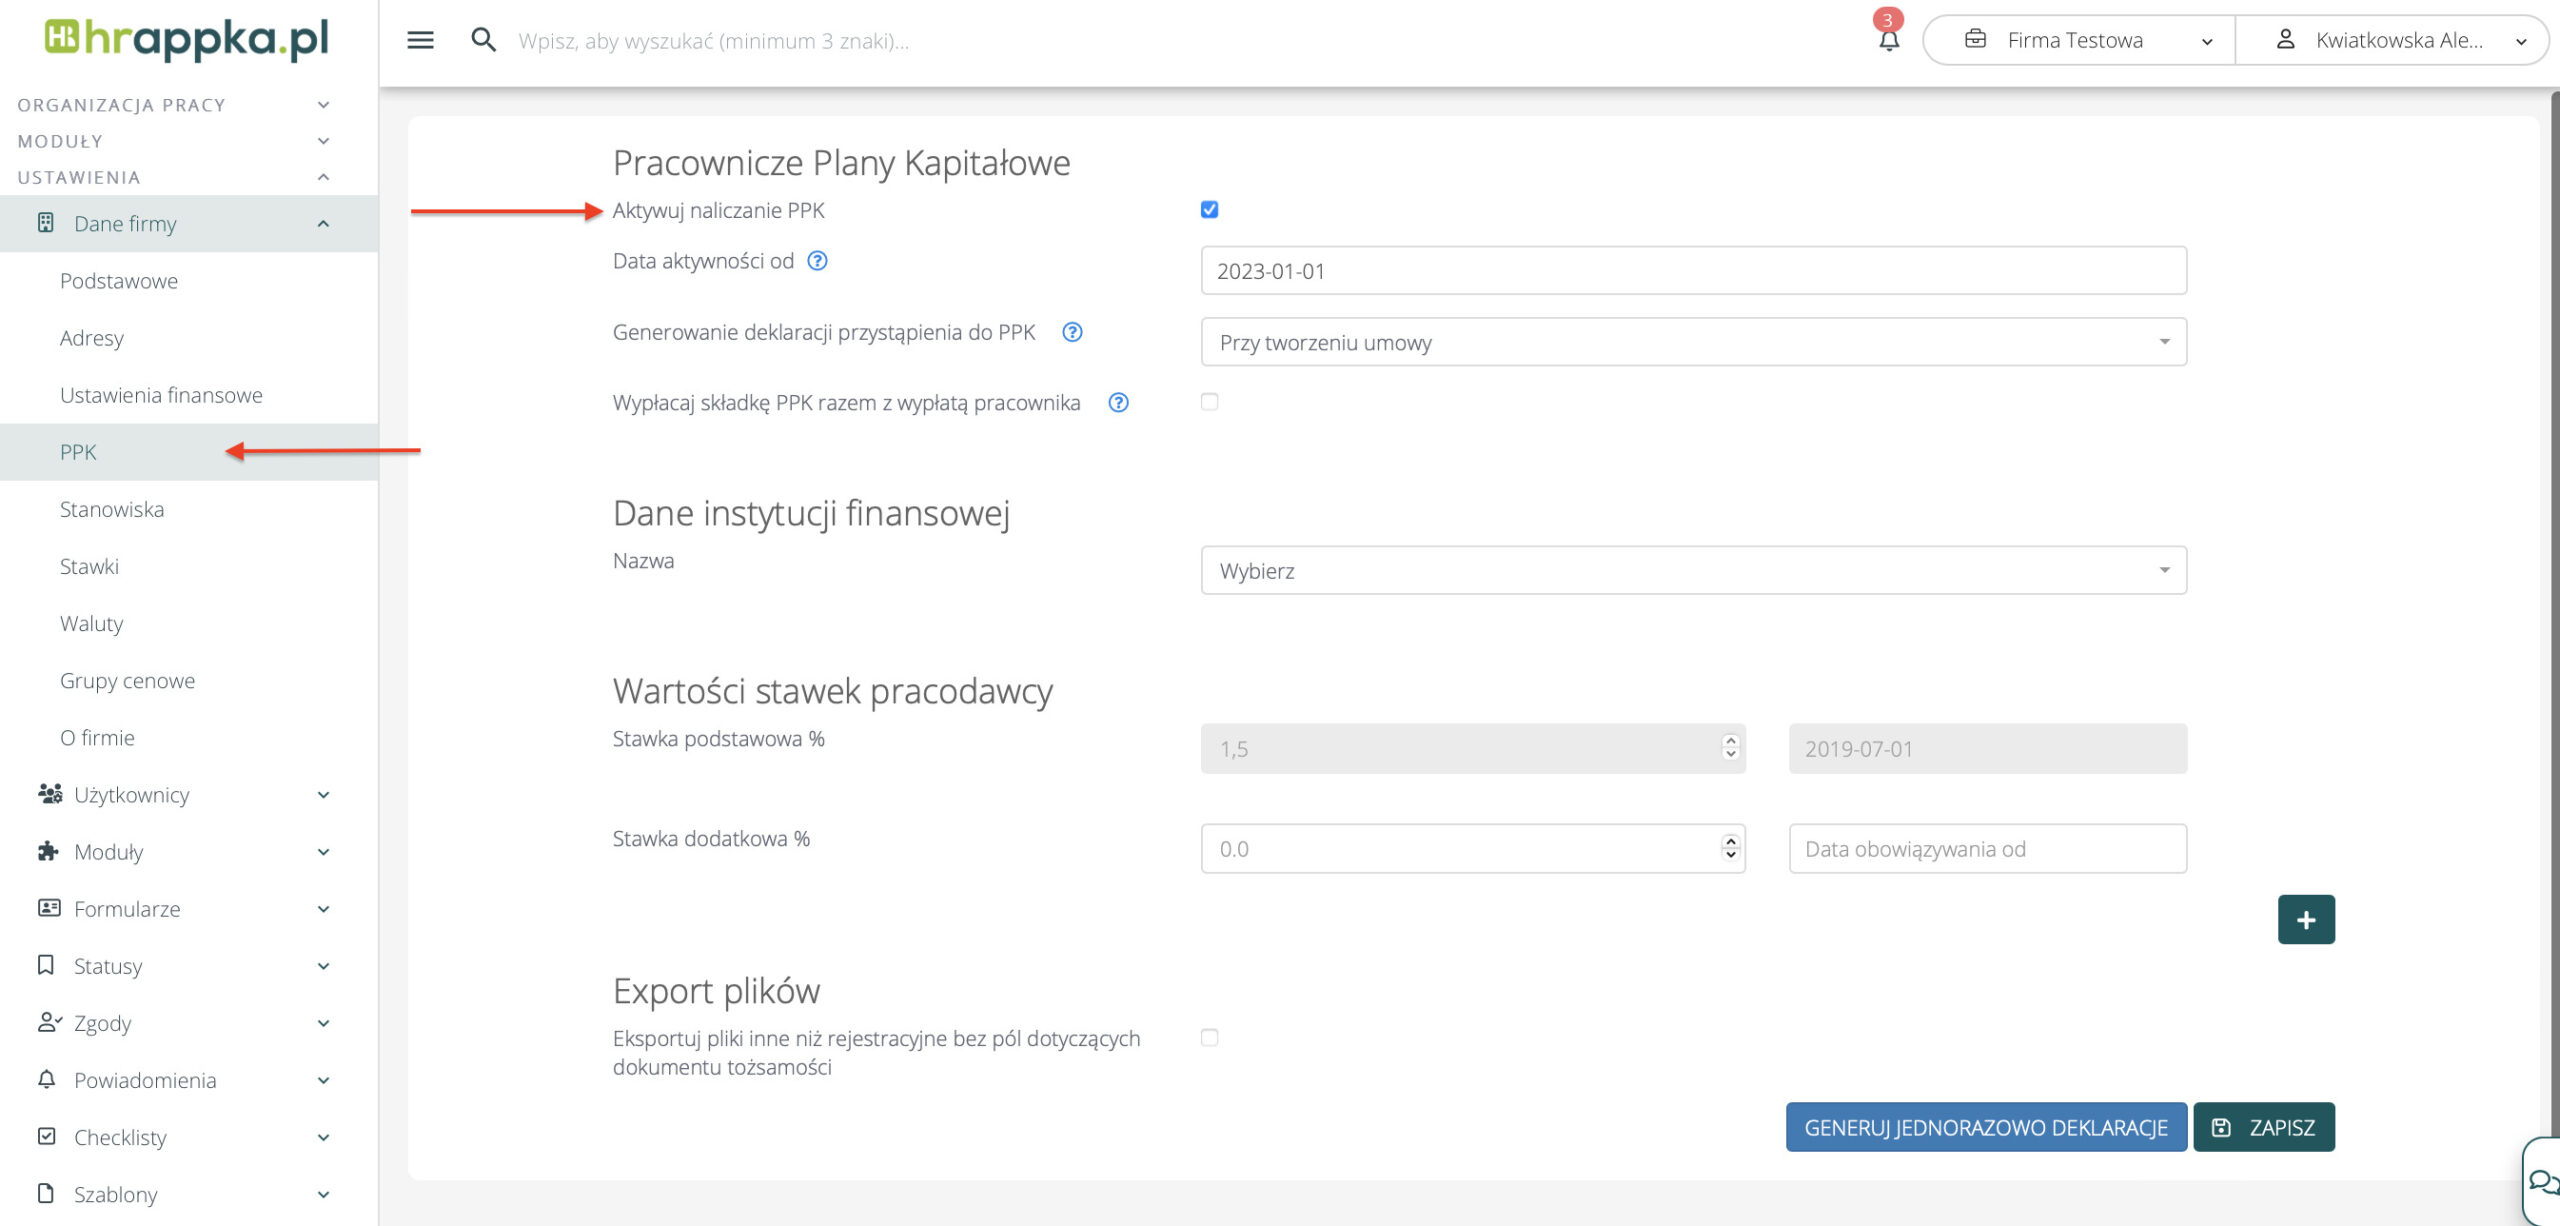Click the search magnifier icon
Viewport: 2560px width, 1226px height.
[x=483, y=40]
